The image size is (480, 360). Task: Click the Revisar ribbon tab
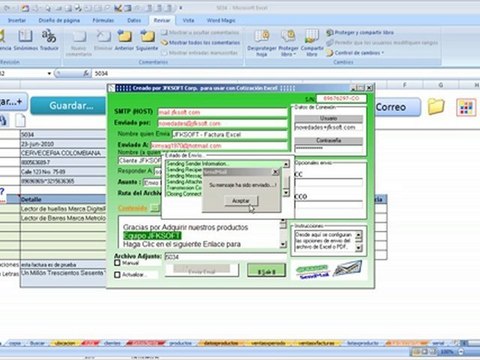(x=162, y=20)
